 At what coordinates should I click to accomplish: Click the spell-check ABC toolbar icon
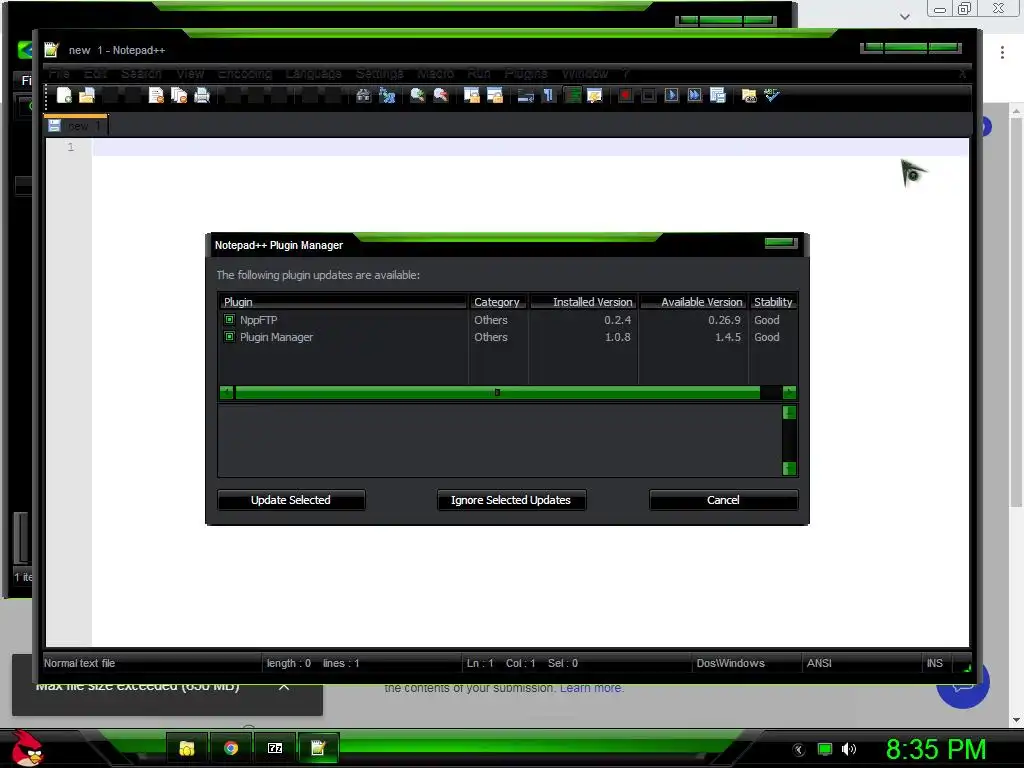click(772, 95)
